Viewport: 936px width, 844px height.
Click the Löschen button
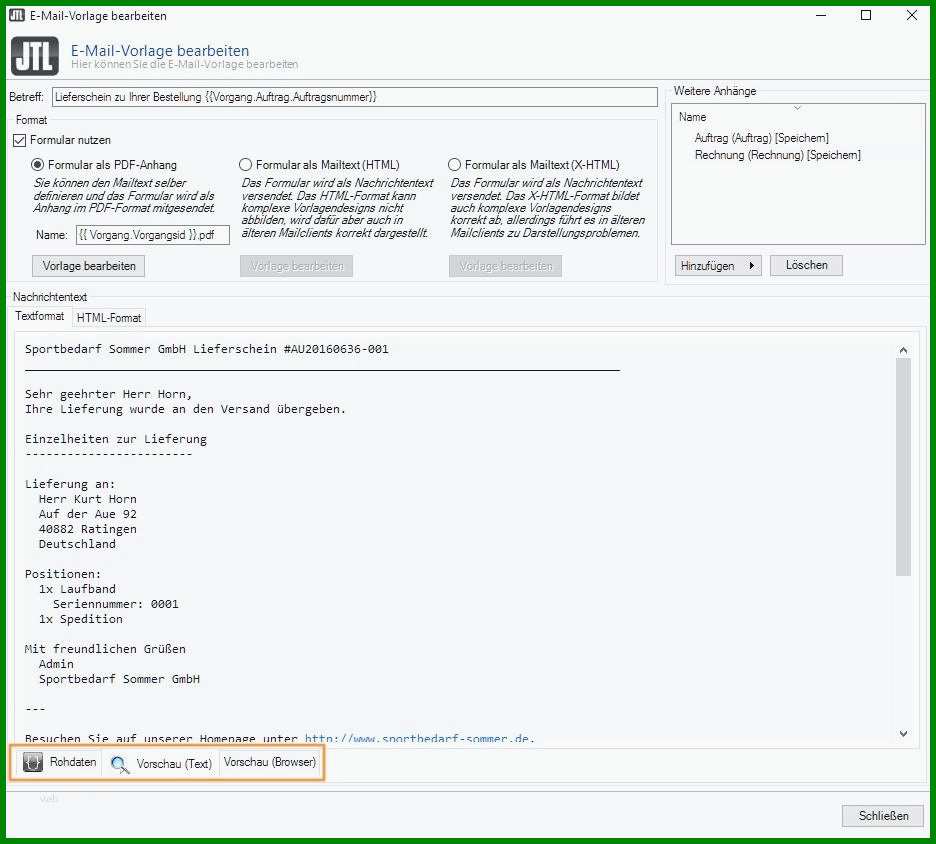tap(806, 265)
